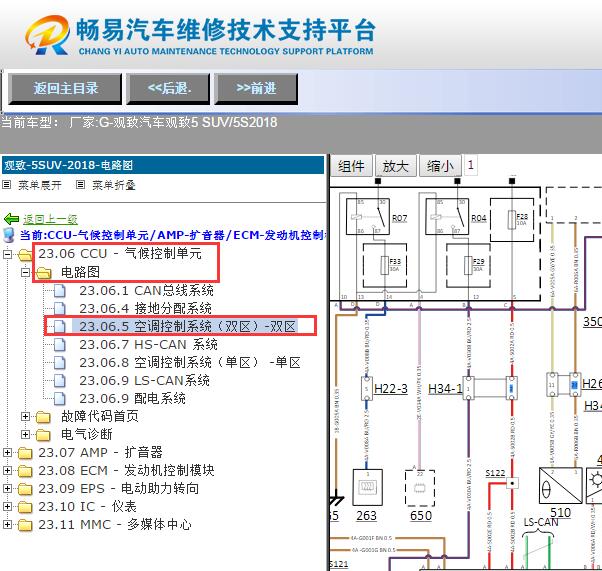Image resolution: width=602 pixels, height=571 pixels.
Task: Collapse all menus via 菜单折叠
Action: [114, 185]
